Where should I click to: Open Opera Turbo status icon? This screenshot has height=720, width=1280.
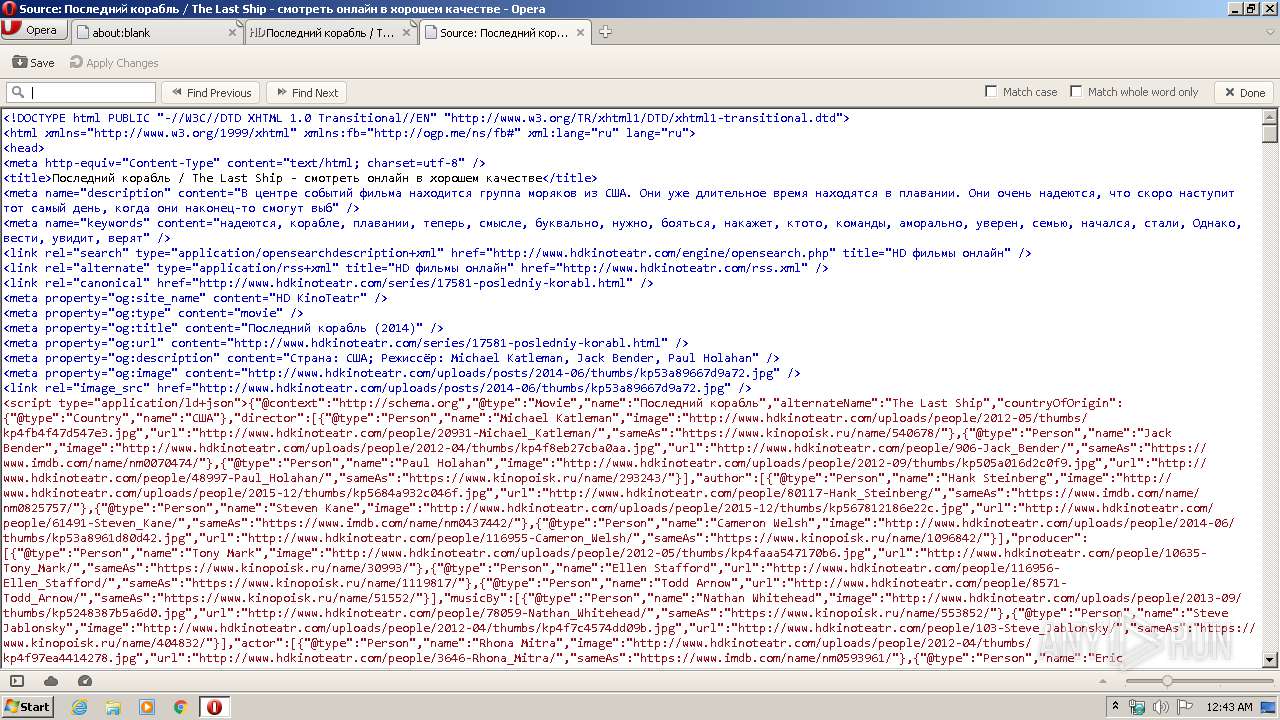coord(85,681)
